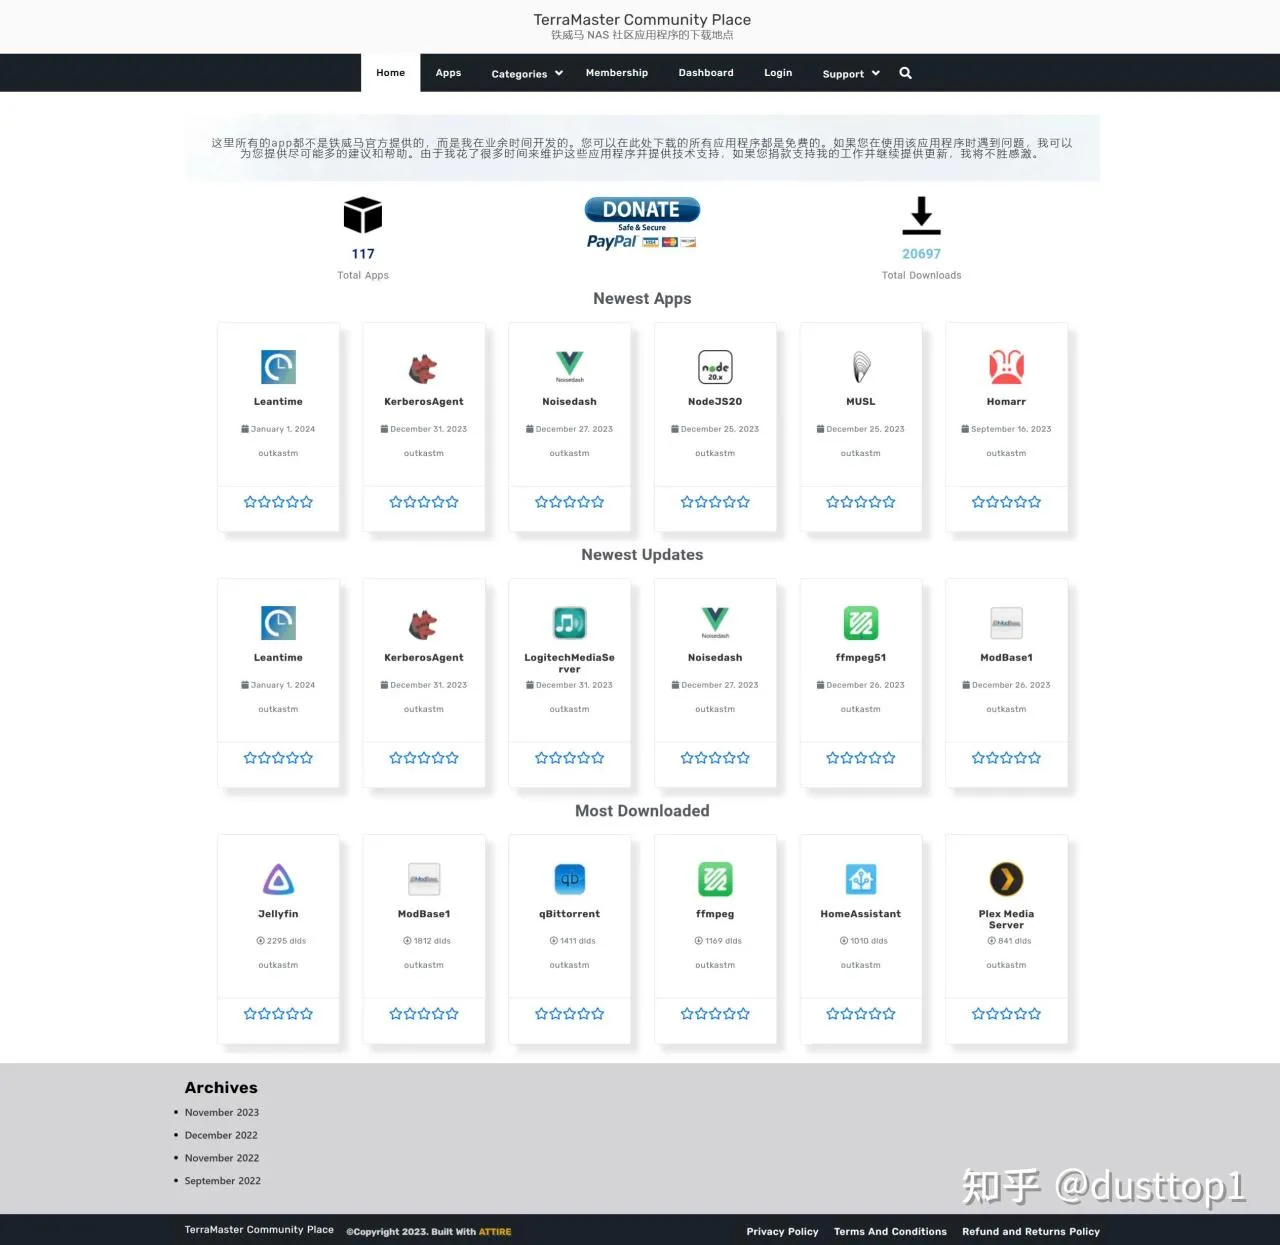Viewport: 1280px width, 1245px height.
Task: Open the Dashboard menu item
Action: pyautogui.click(x=706, y=73)
